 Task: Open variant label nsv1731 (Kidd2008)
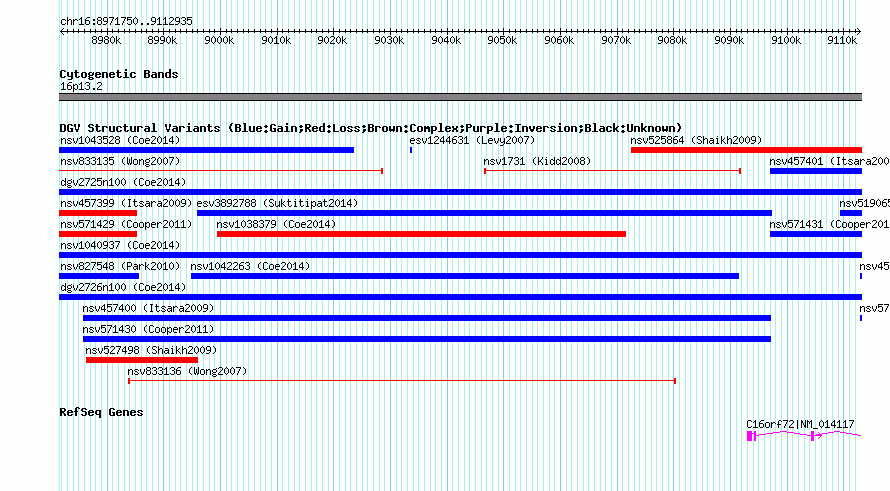click(x=537, y=161)
